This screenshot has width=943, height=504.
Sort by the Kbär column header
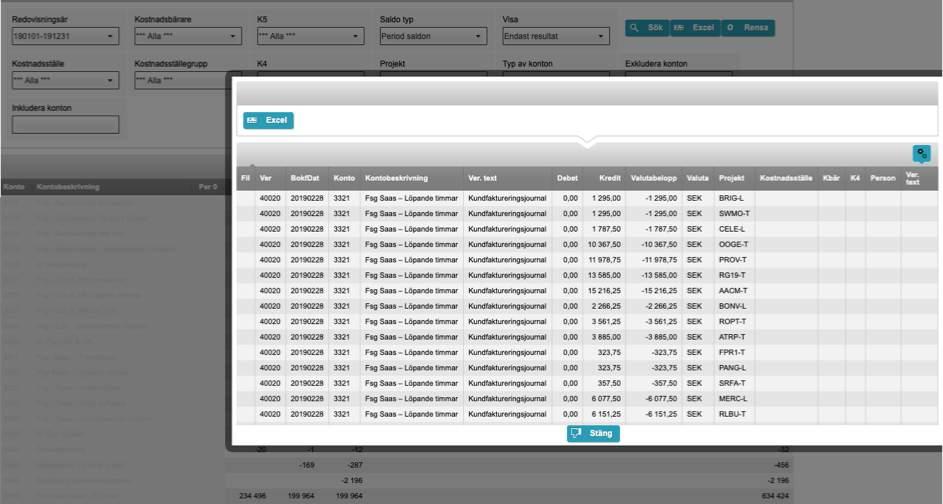831,178
